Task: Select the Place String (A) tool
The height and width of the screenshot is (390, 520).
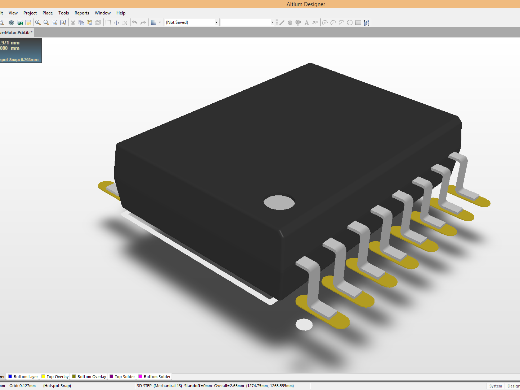Action: coord(307,22)
